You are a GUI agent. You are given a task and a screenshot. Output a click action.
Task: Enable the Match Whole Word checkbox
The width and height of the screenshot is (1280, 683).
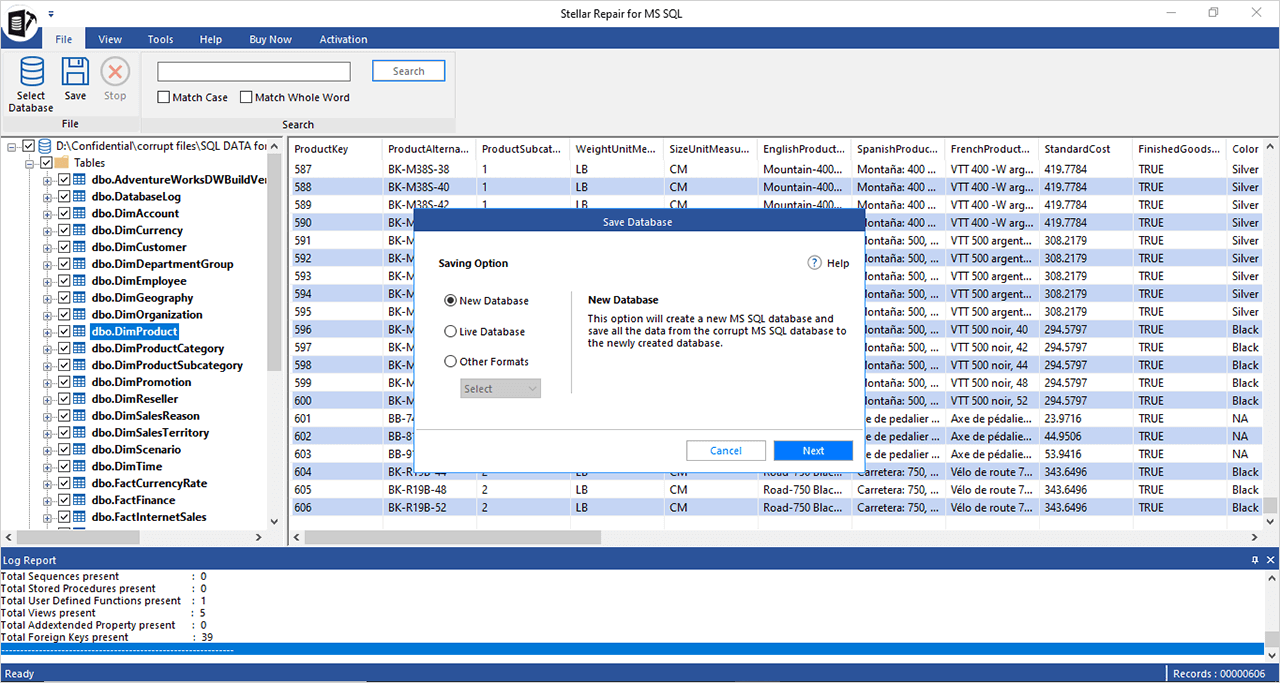coord(246,97)
